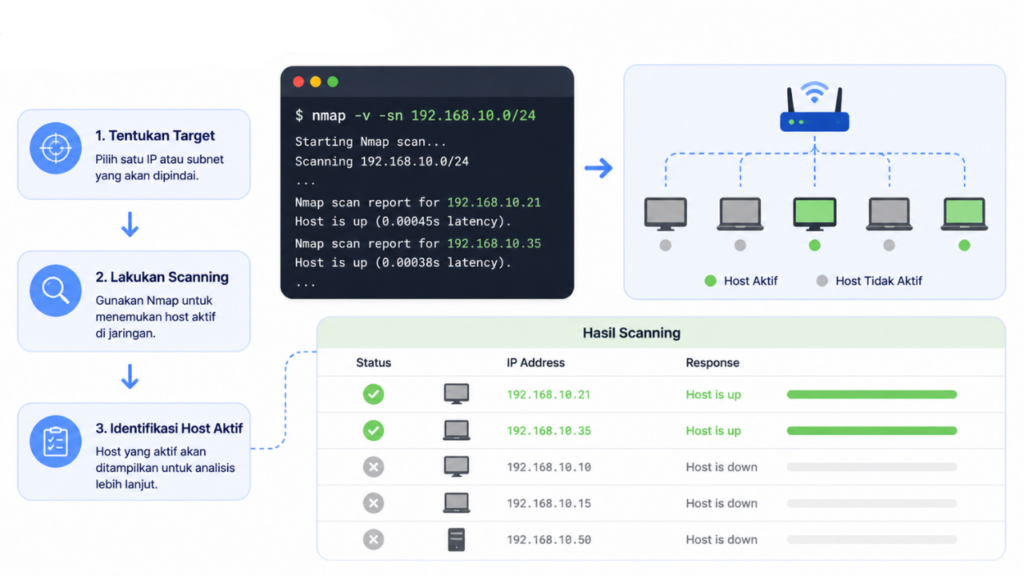Click terminal scan report line for 192.168.10.21
Image resolution: width=1024 pixels, height=576 pixels.
coord(417,202)
